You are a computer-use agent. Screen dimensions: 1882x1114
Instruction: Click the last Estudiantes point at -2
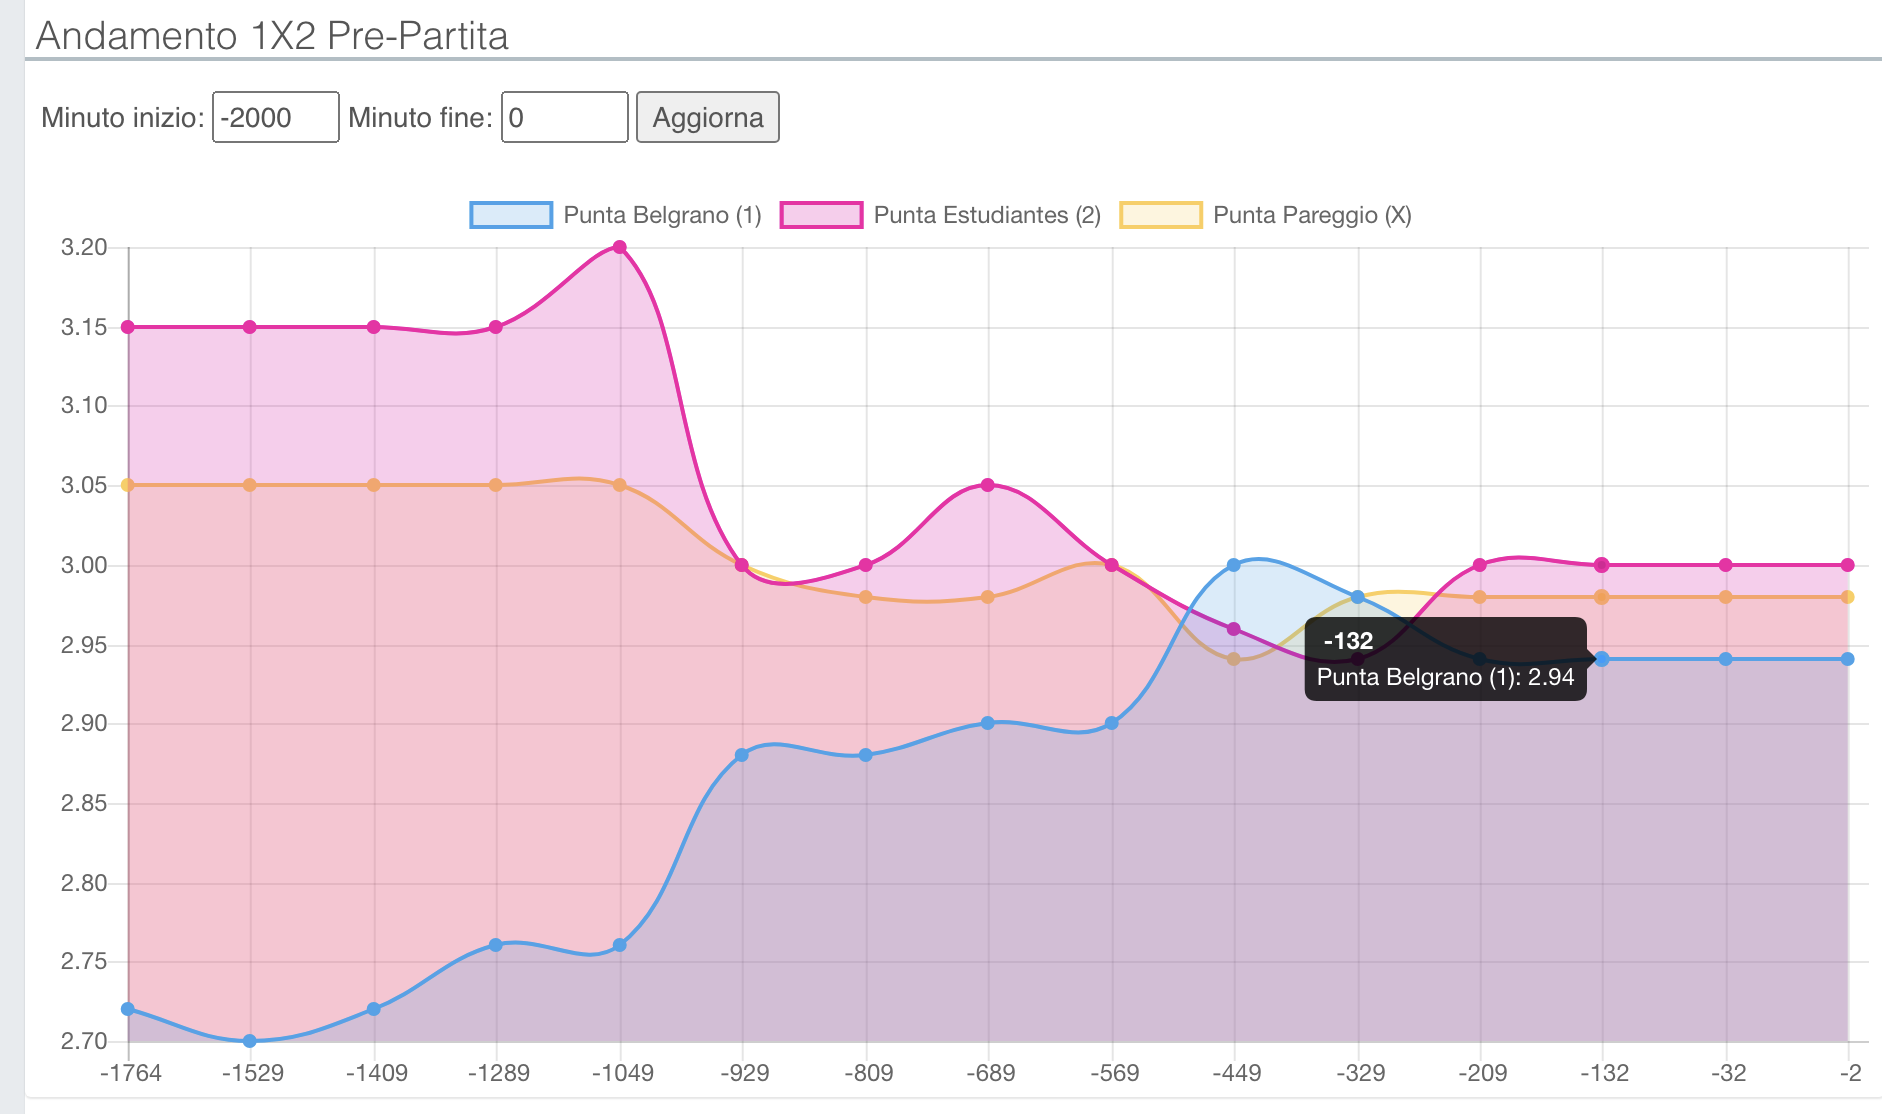tap(1848, 565)
